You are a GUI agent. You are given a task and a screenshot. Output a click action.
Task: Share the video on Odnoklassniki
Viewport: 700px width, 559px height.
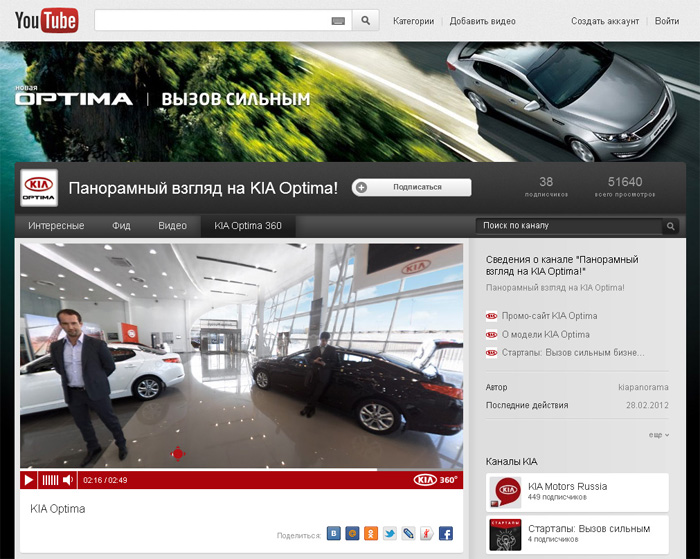(x=371, y=534)
